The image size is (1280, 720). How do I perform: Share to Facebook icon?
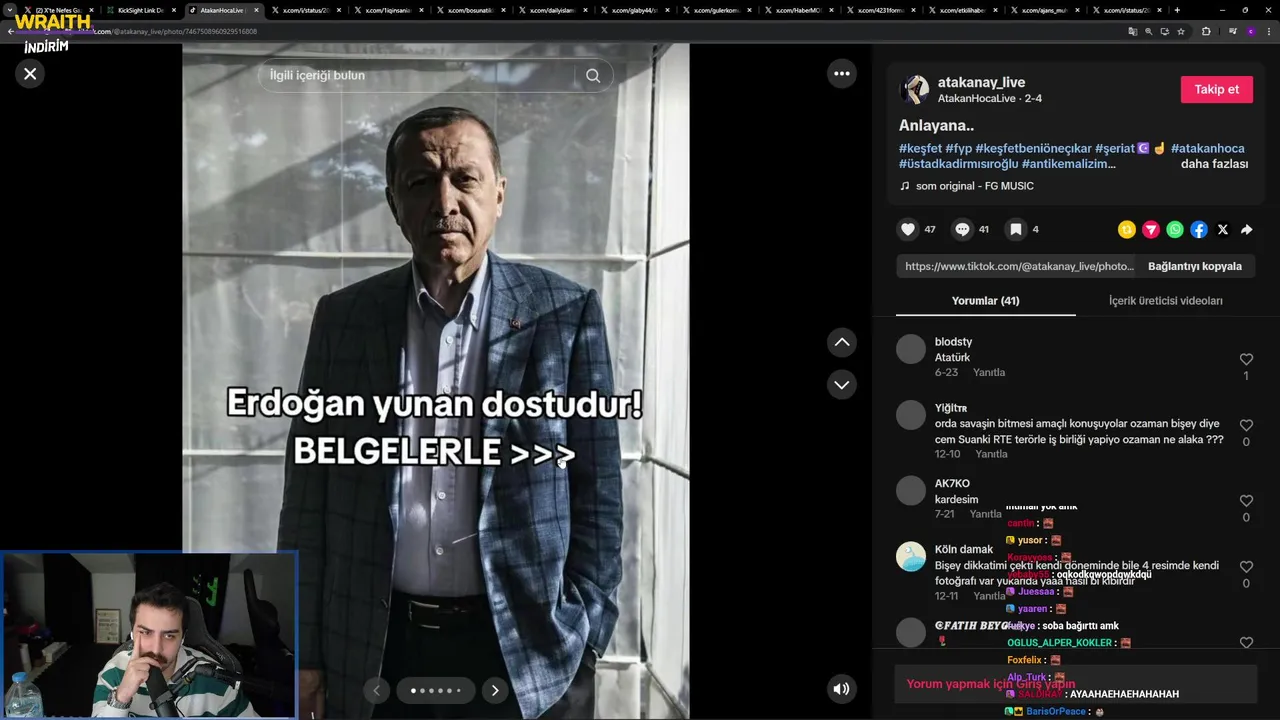click(1199, 230)
